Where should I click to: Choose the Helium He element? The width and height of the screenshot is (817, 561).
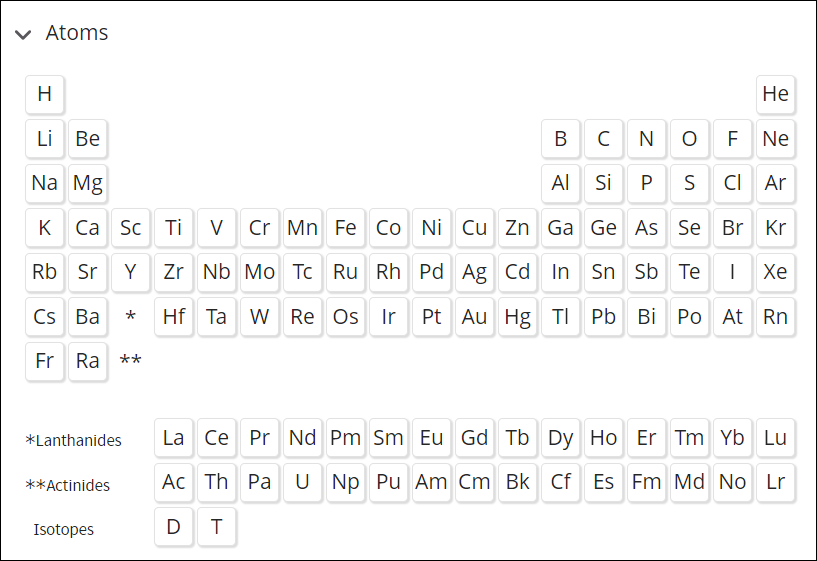click(x=775, y=94)
